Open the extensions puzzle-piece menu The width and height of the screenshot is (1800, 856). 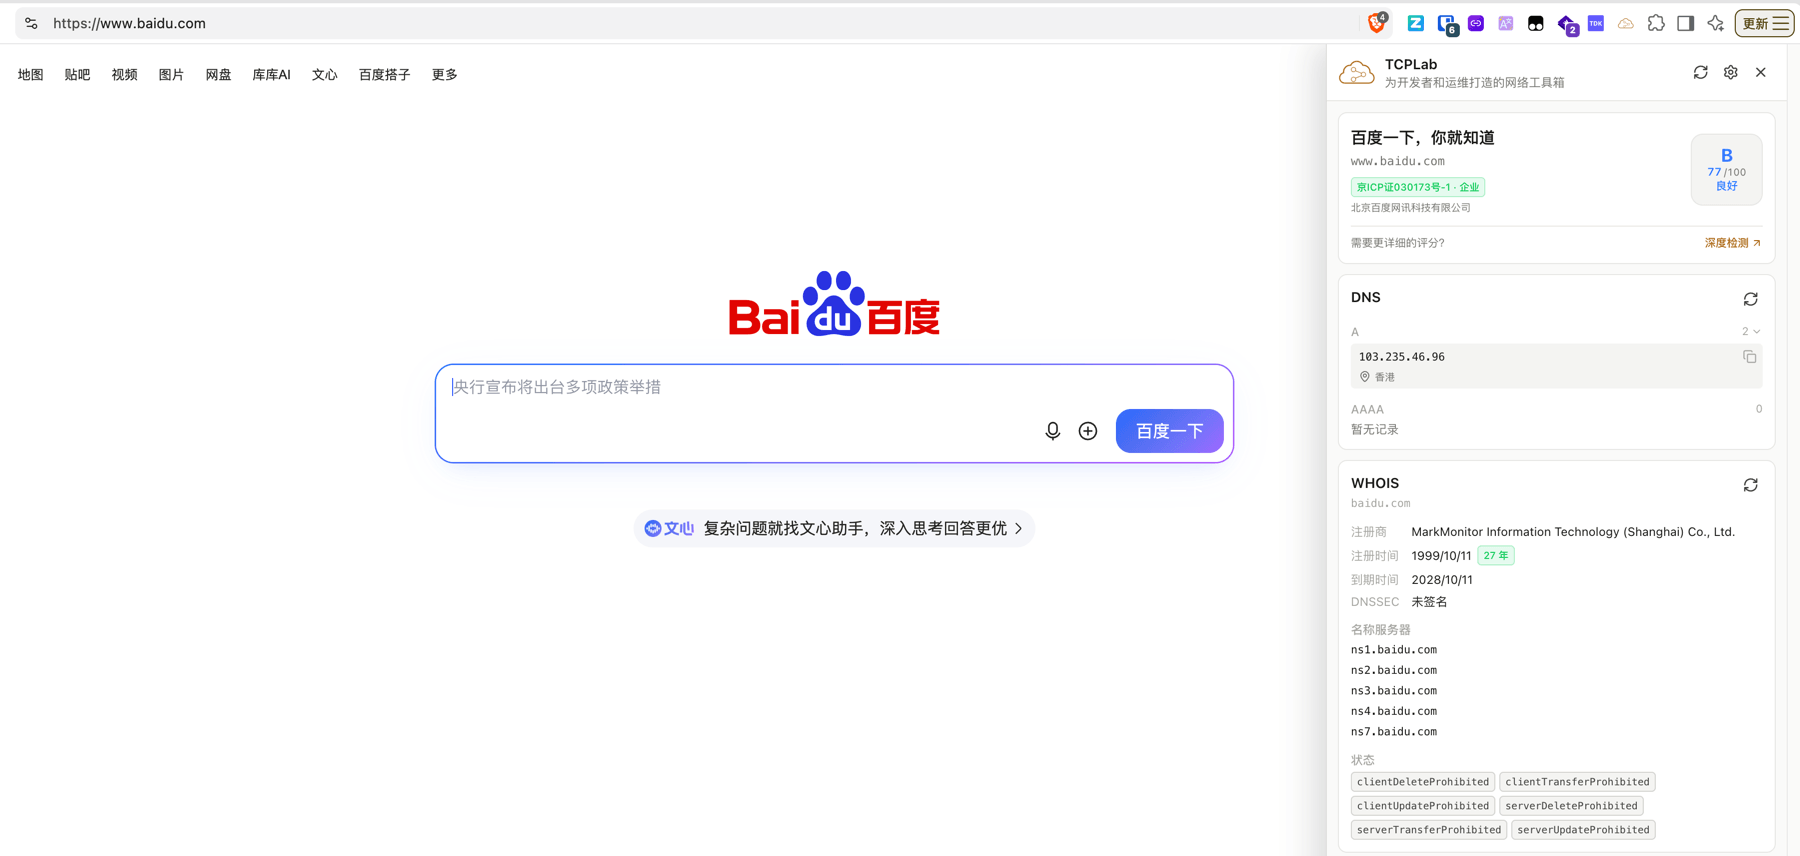1656,23
